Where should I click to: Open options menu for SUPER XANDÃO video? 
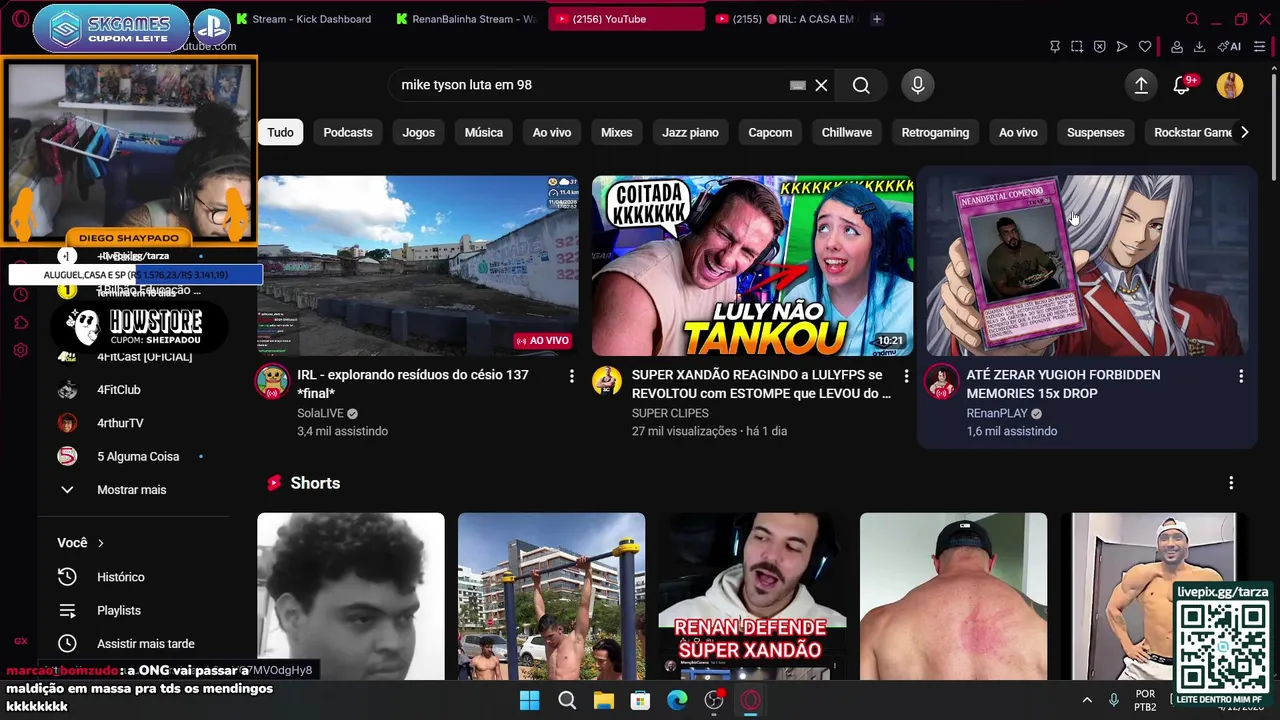[906, 376]
